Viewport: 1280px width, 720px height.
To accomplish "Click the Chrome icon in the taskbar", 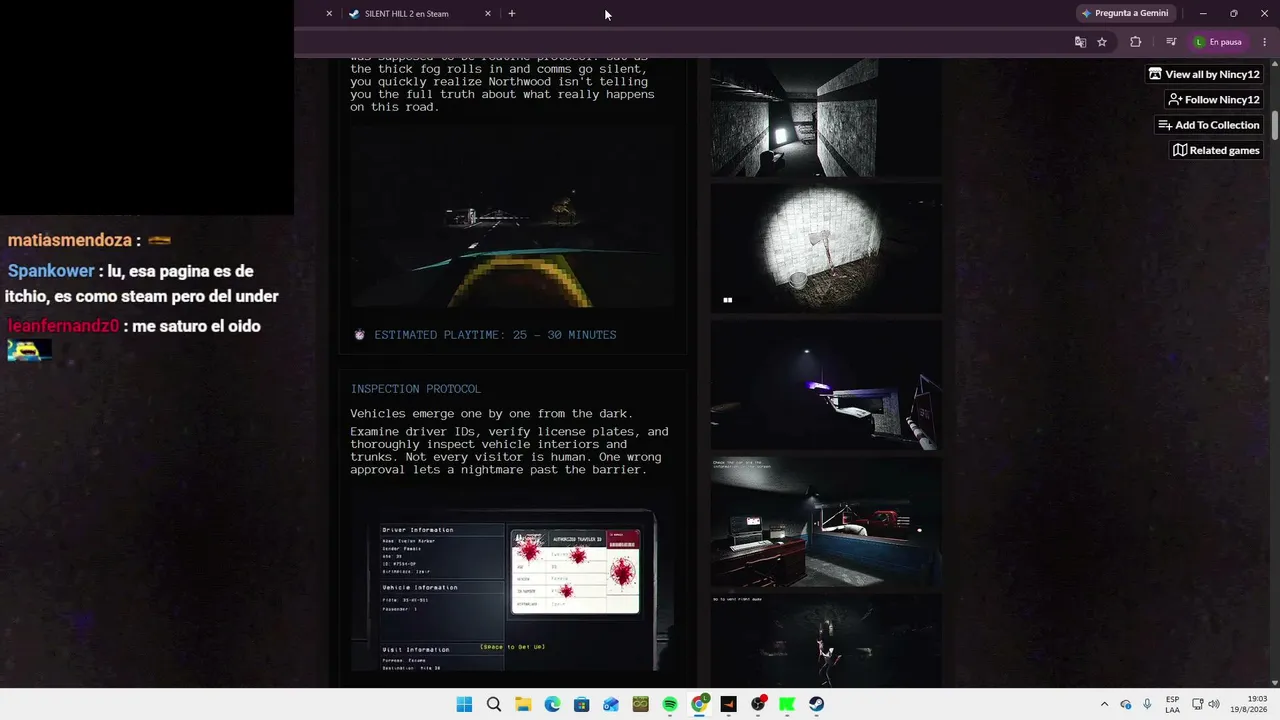I will [x=699, y=704].
